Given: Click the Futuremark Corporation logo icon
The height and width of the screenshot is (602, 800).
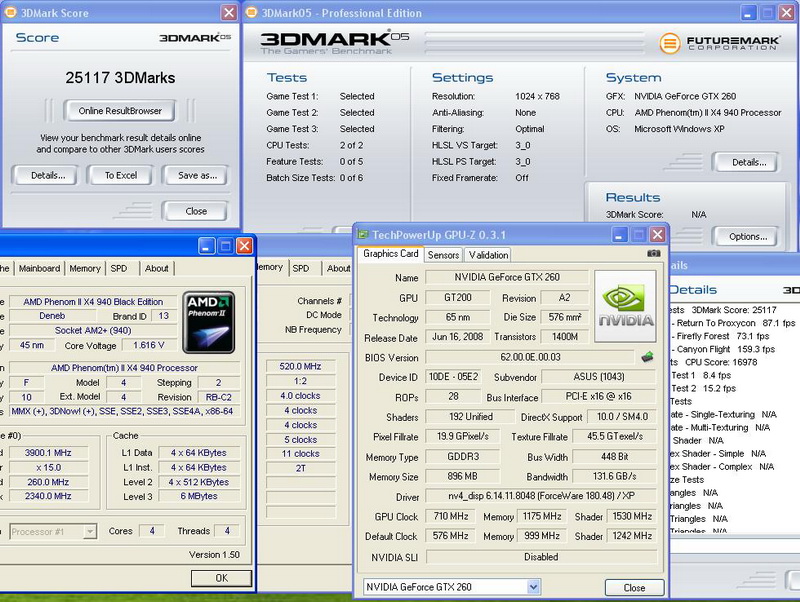Looking at the screenshot, I should (670, 43).
